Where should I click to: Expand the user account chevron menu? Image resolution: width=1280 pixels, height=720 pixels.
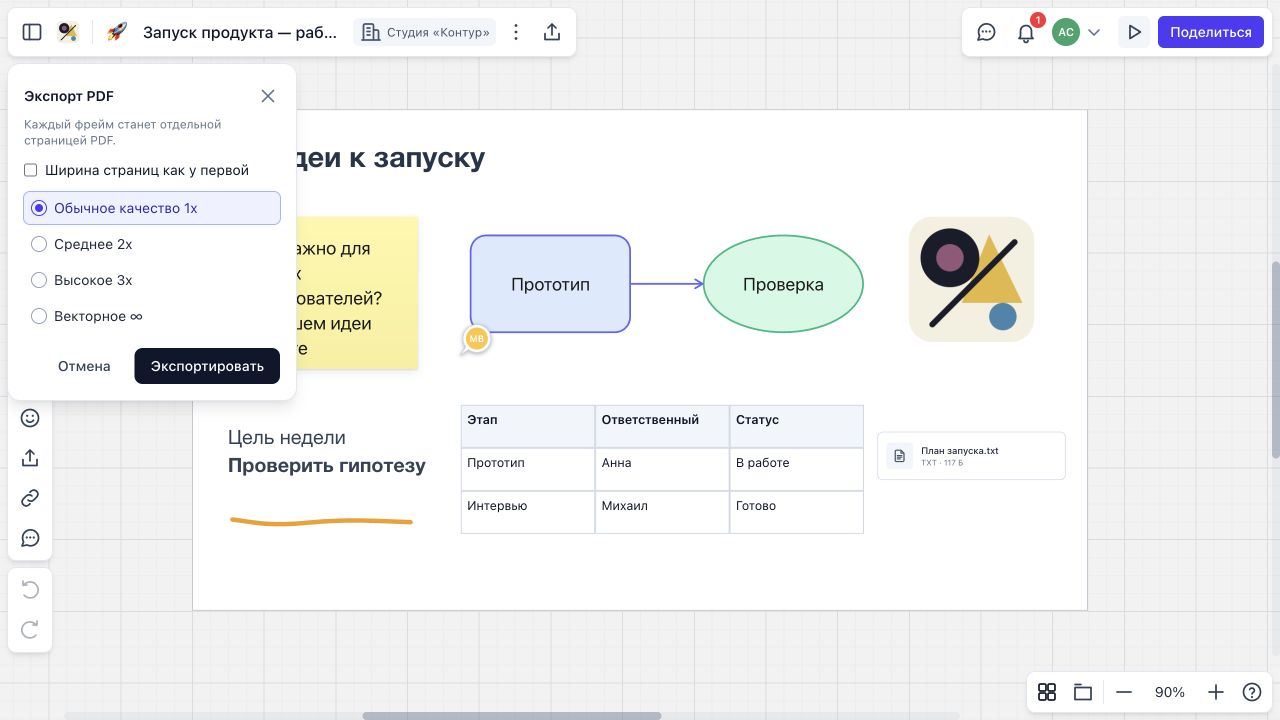click(x=1094, y=32)
